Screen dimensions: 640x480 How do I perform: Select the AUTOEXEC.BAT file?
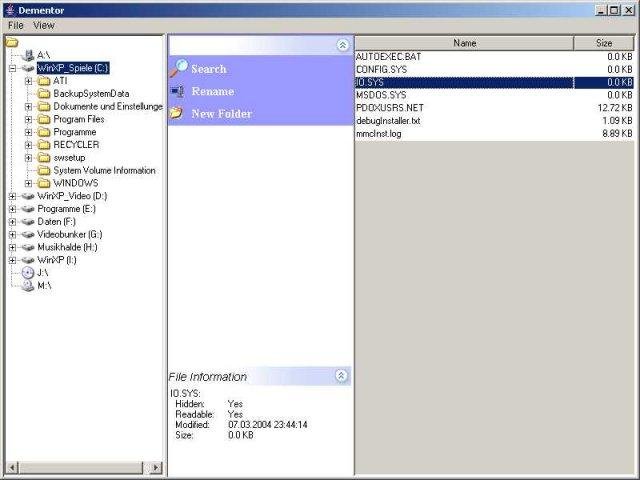(x=494, y=57)
